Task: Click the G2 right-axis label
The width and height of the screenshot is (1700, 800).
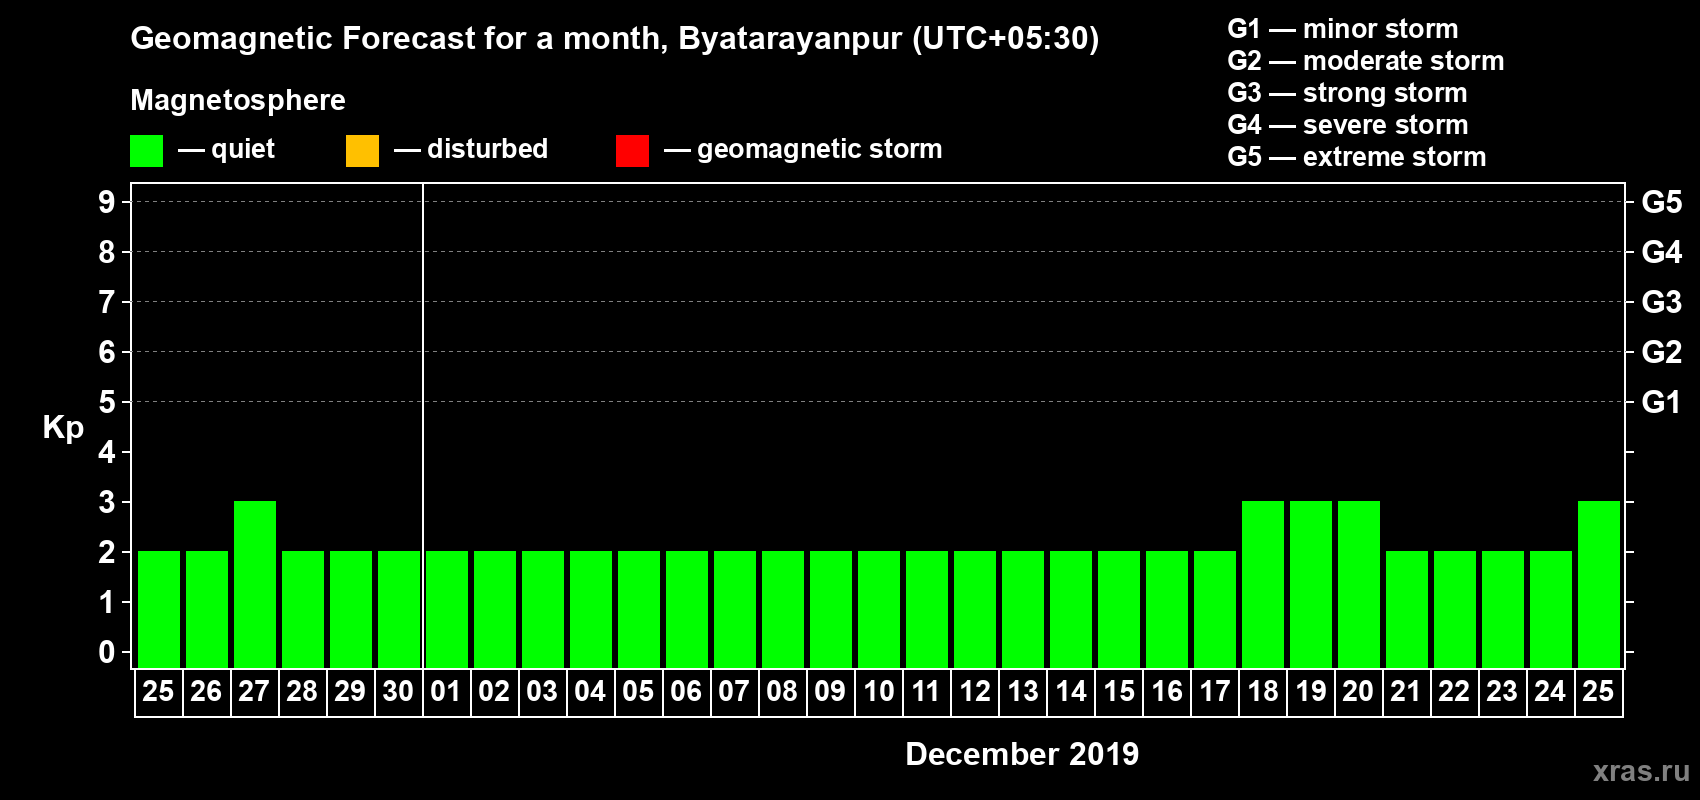Action: pyautogui.click(x=1661, y=352)
